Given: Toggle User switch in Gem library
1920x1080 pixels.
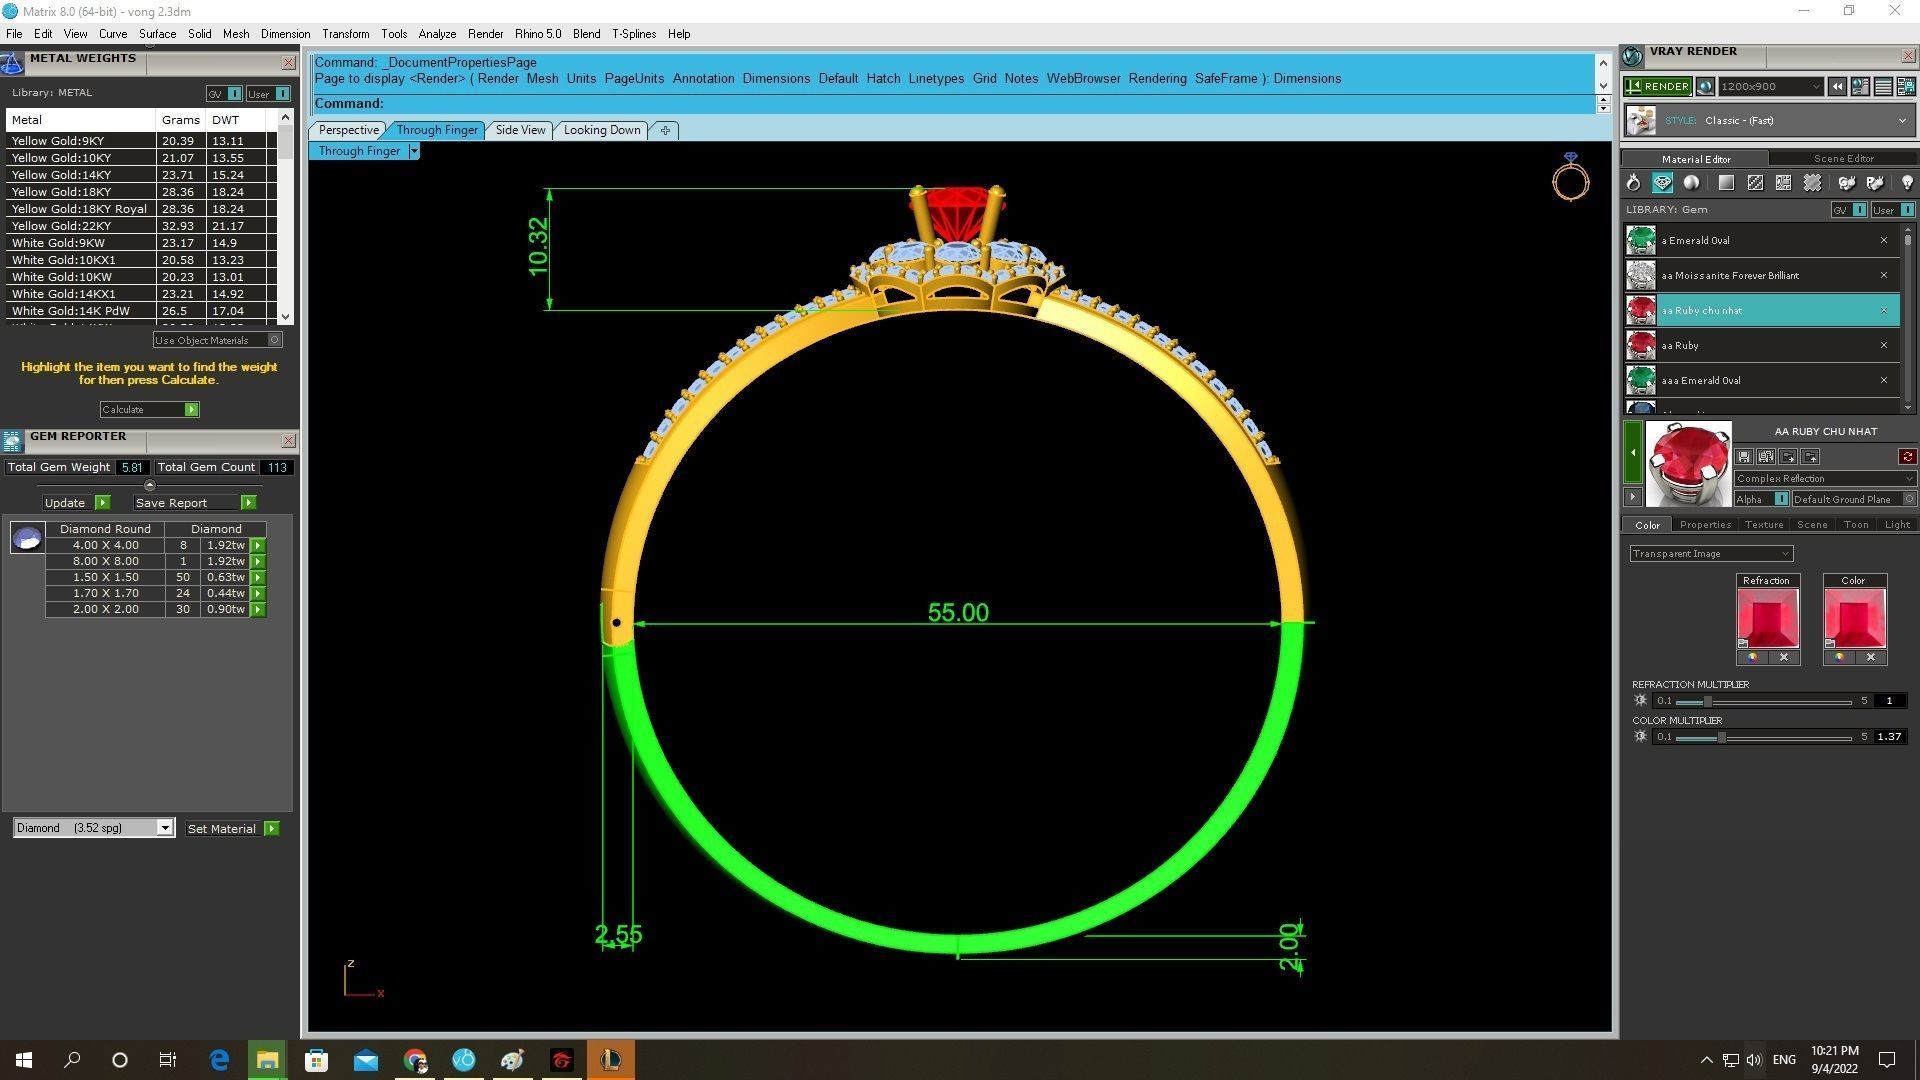Looking at the screenshot, I should click(x=1893, y=210).
